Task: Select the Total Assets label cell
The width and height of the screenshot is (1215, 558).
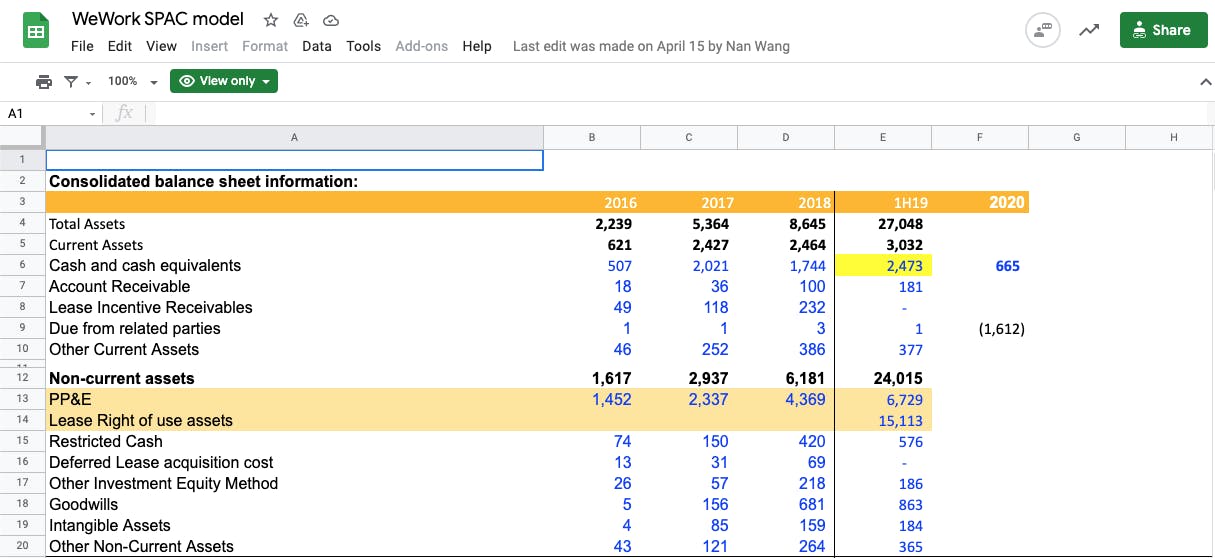Action: point(294,224)
